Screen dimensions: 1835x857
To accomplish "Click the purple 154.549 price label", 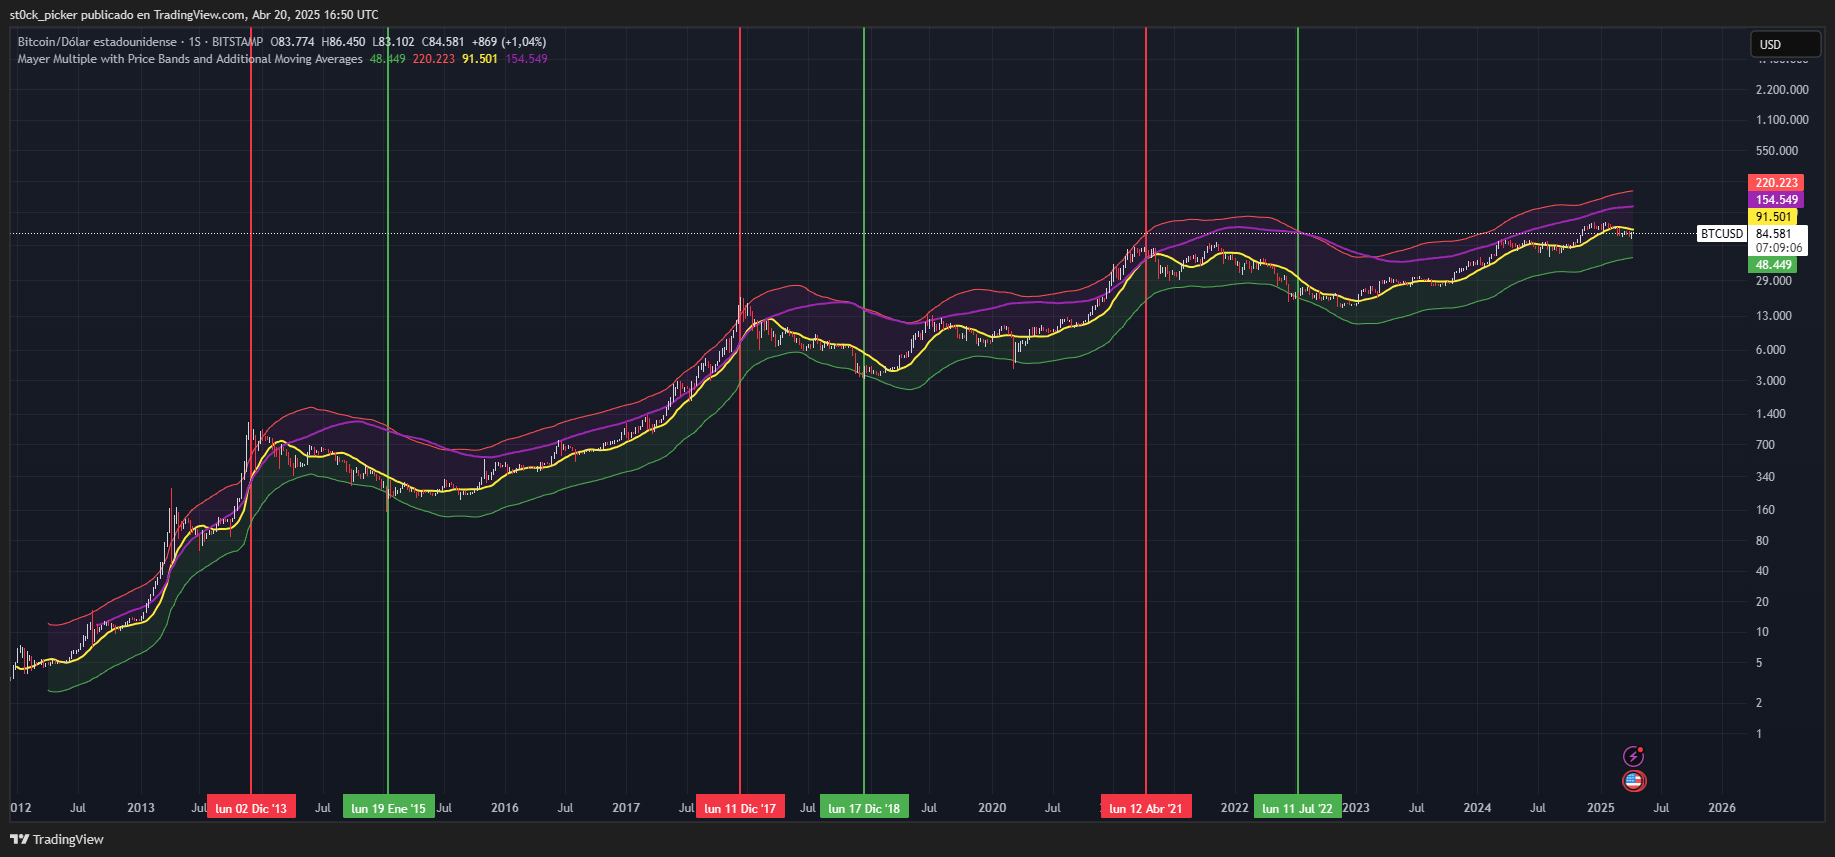I will (x=1776, y=200).
